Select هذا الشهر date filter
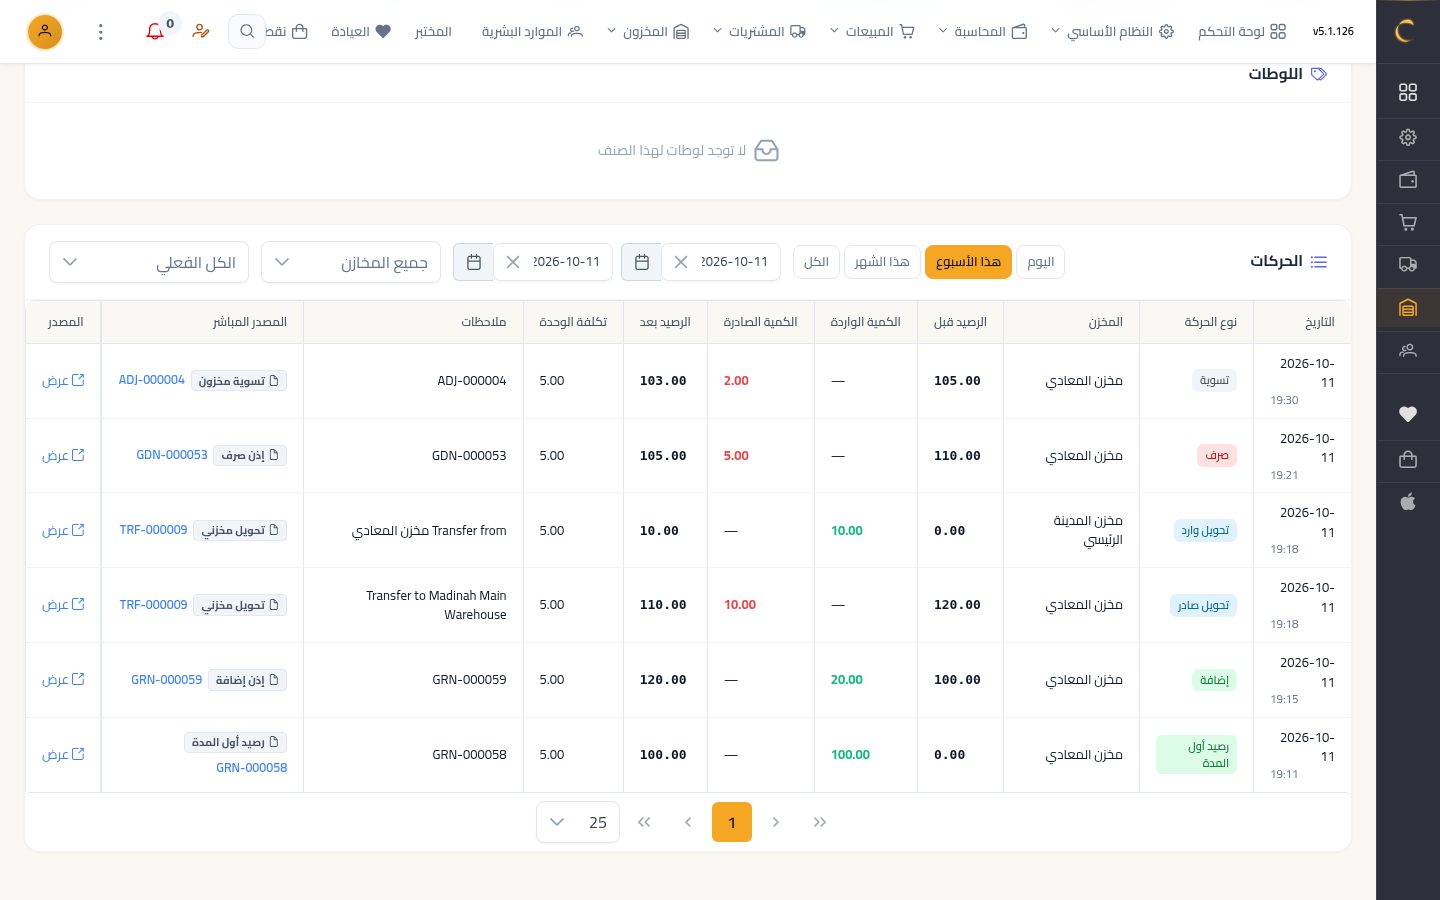The width and height of the screenshot is (1440, 900). coord(882,262)
